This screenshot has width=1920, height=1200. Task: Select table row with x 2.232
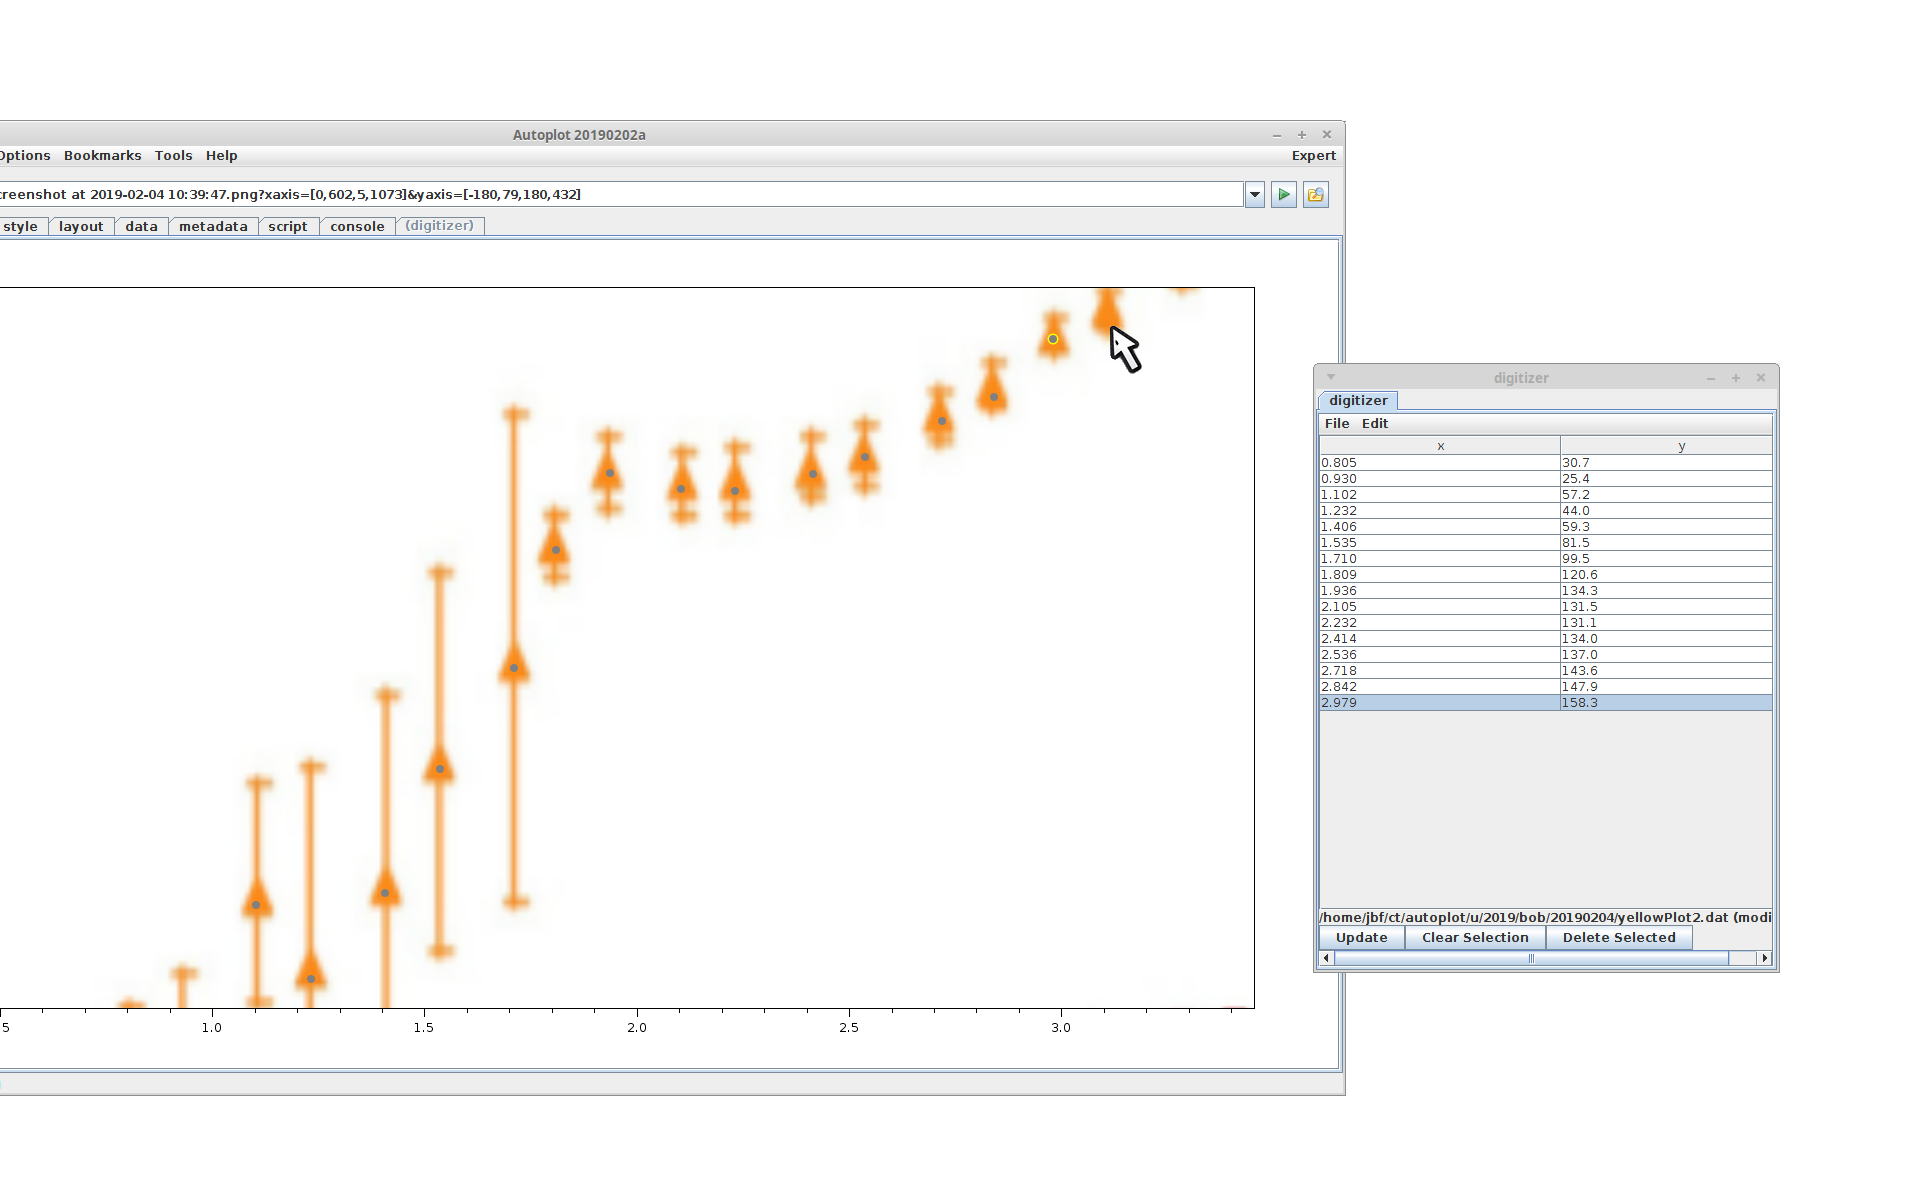(x=1546, y=623)
